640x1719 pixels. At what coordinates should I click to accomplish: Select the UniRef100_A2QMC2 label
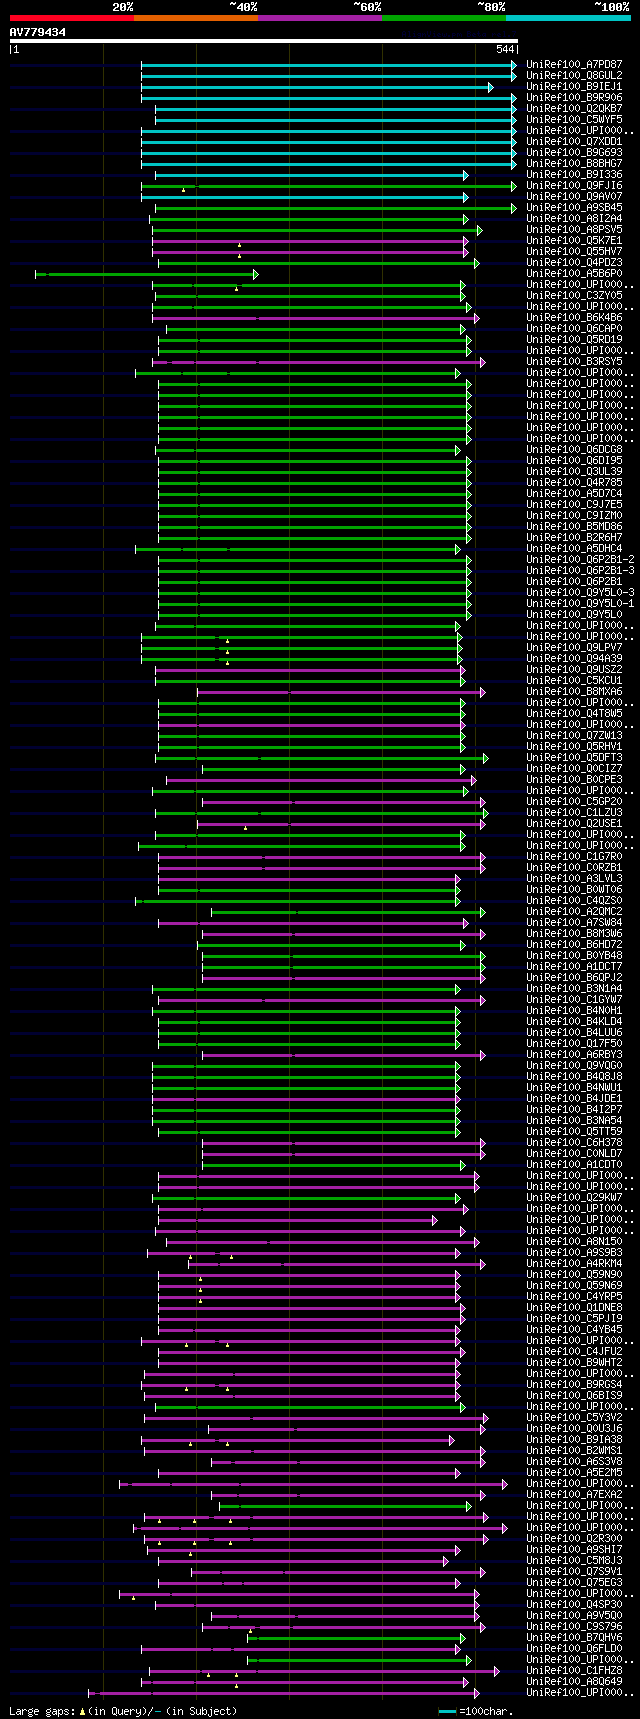coord(574,911)
